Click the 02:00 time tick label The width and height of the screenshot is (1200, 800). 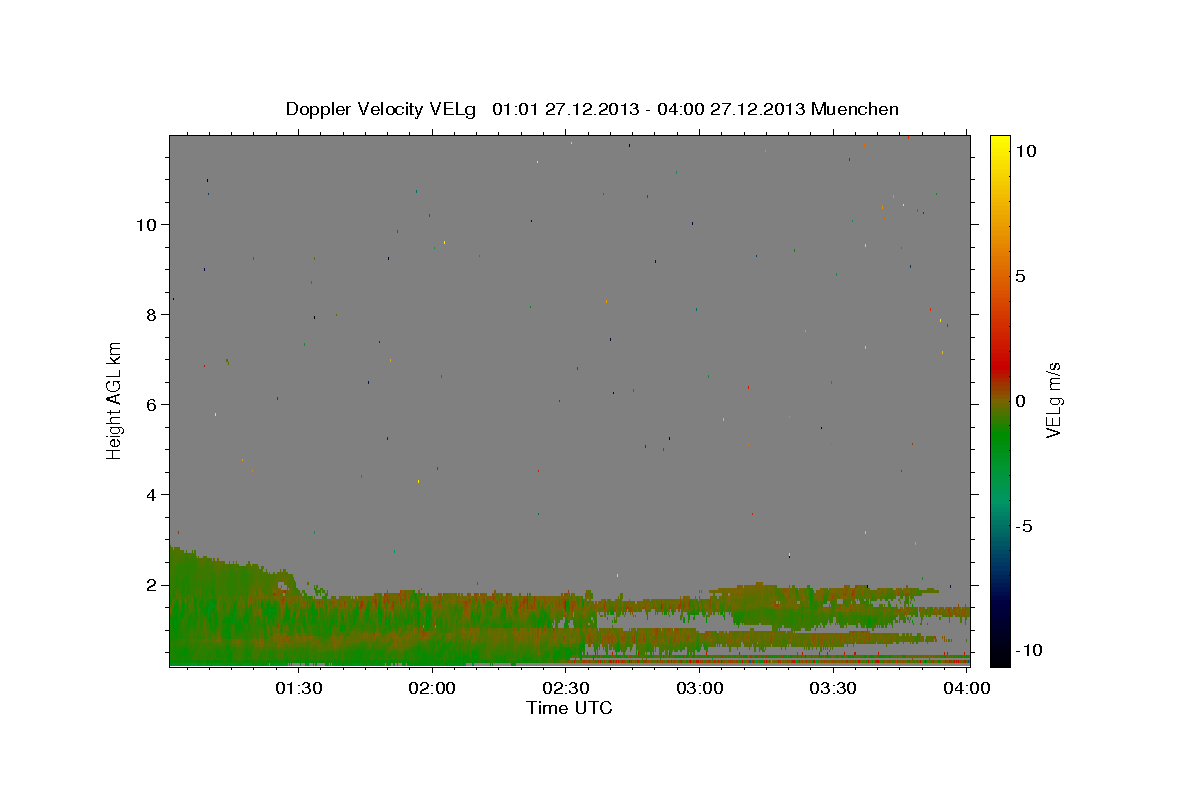433,688
